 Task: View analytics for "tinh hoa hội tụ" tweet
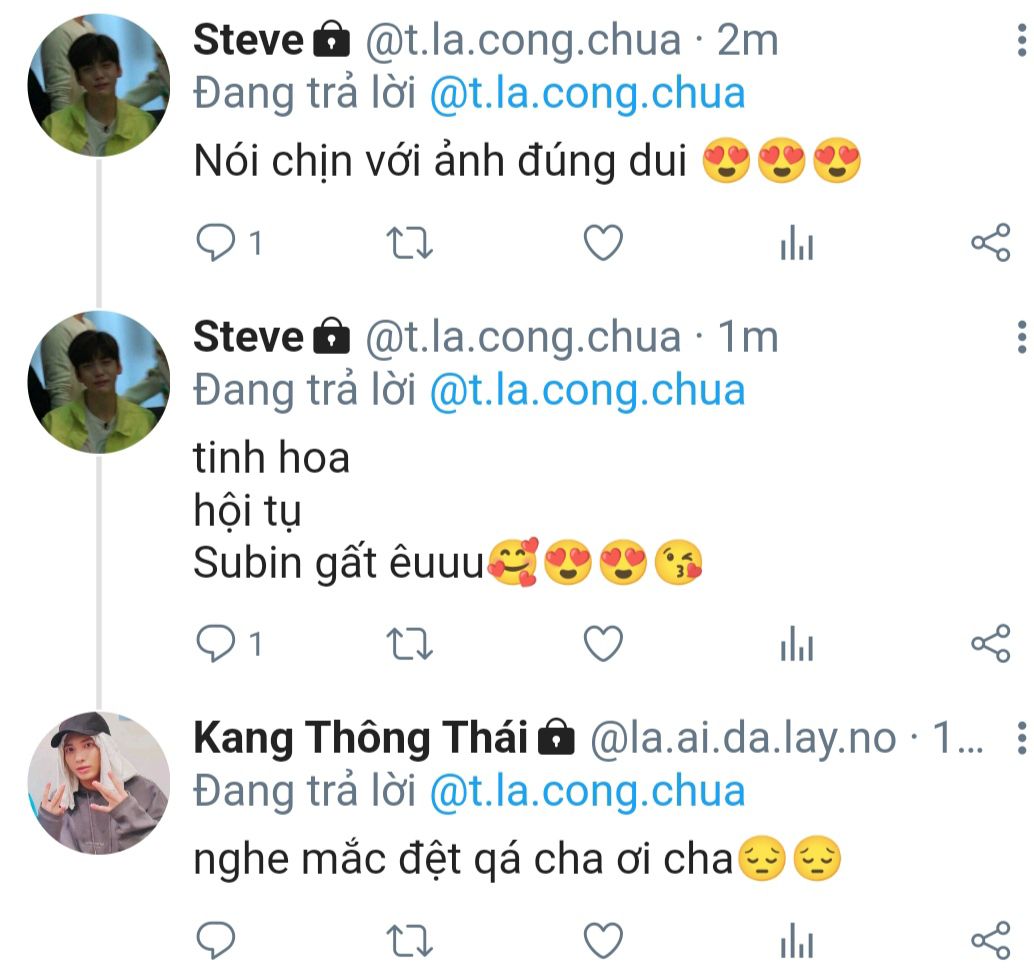[797, 645]
